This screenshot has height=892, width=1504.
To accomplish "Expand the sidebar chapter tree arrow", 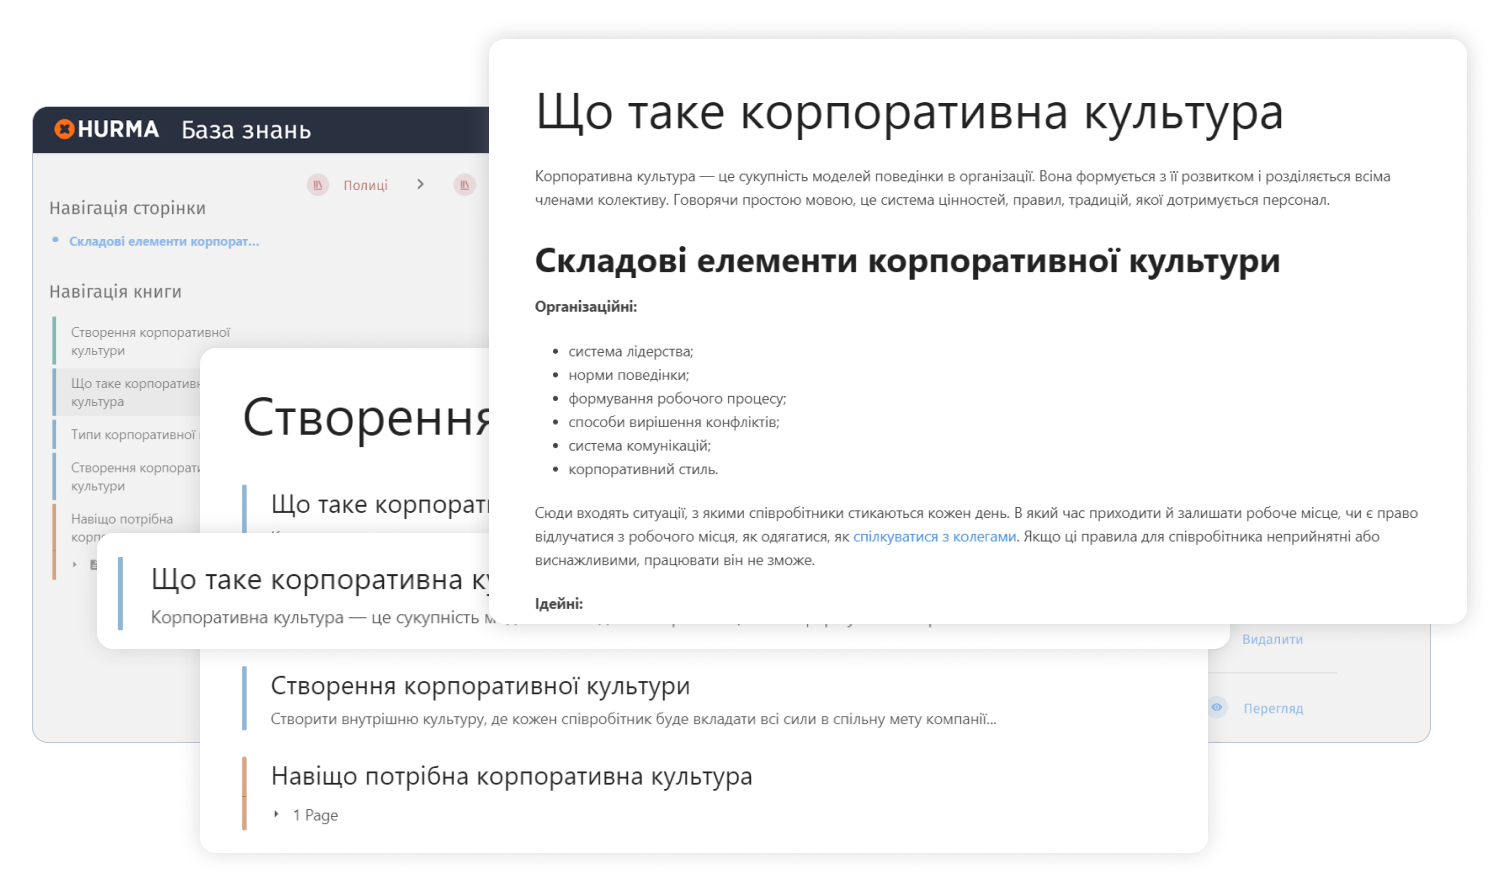I will click(75, 565).
